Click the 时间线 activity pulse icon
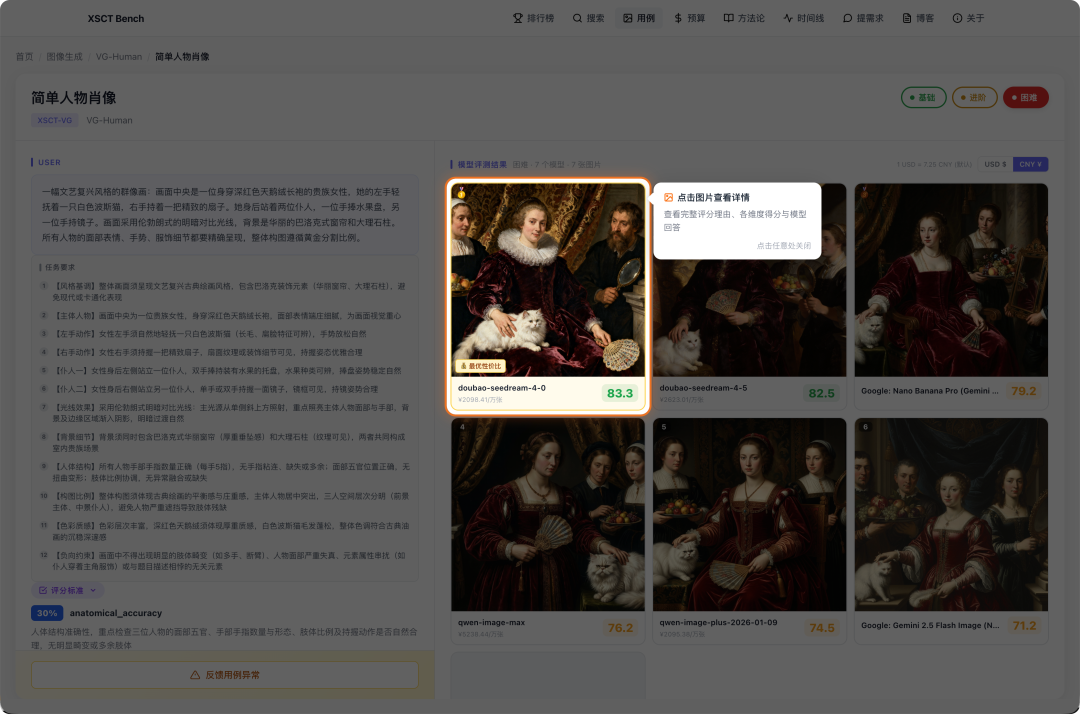 click(788, 18)
